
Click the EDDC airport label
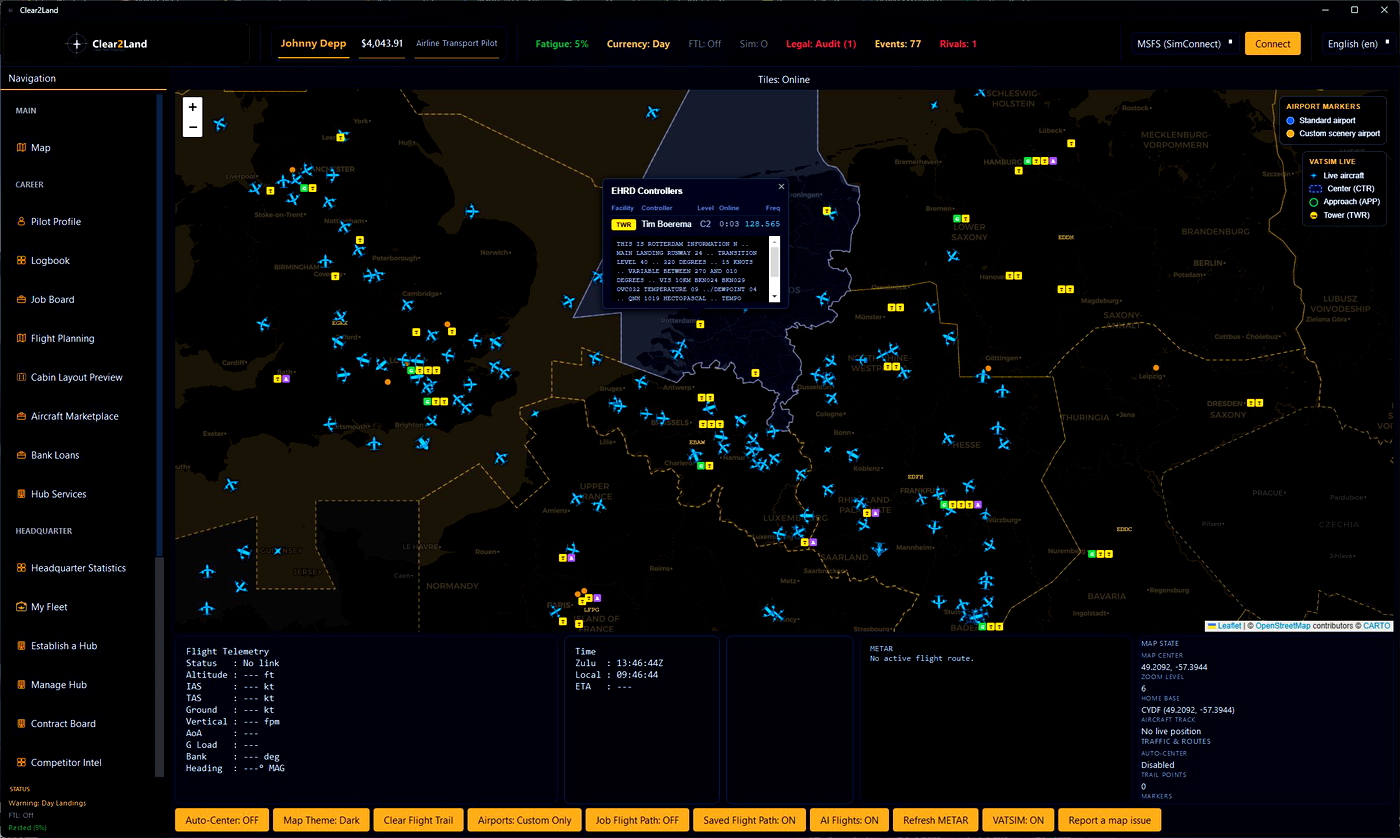coord(1124,529)
